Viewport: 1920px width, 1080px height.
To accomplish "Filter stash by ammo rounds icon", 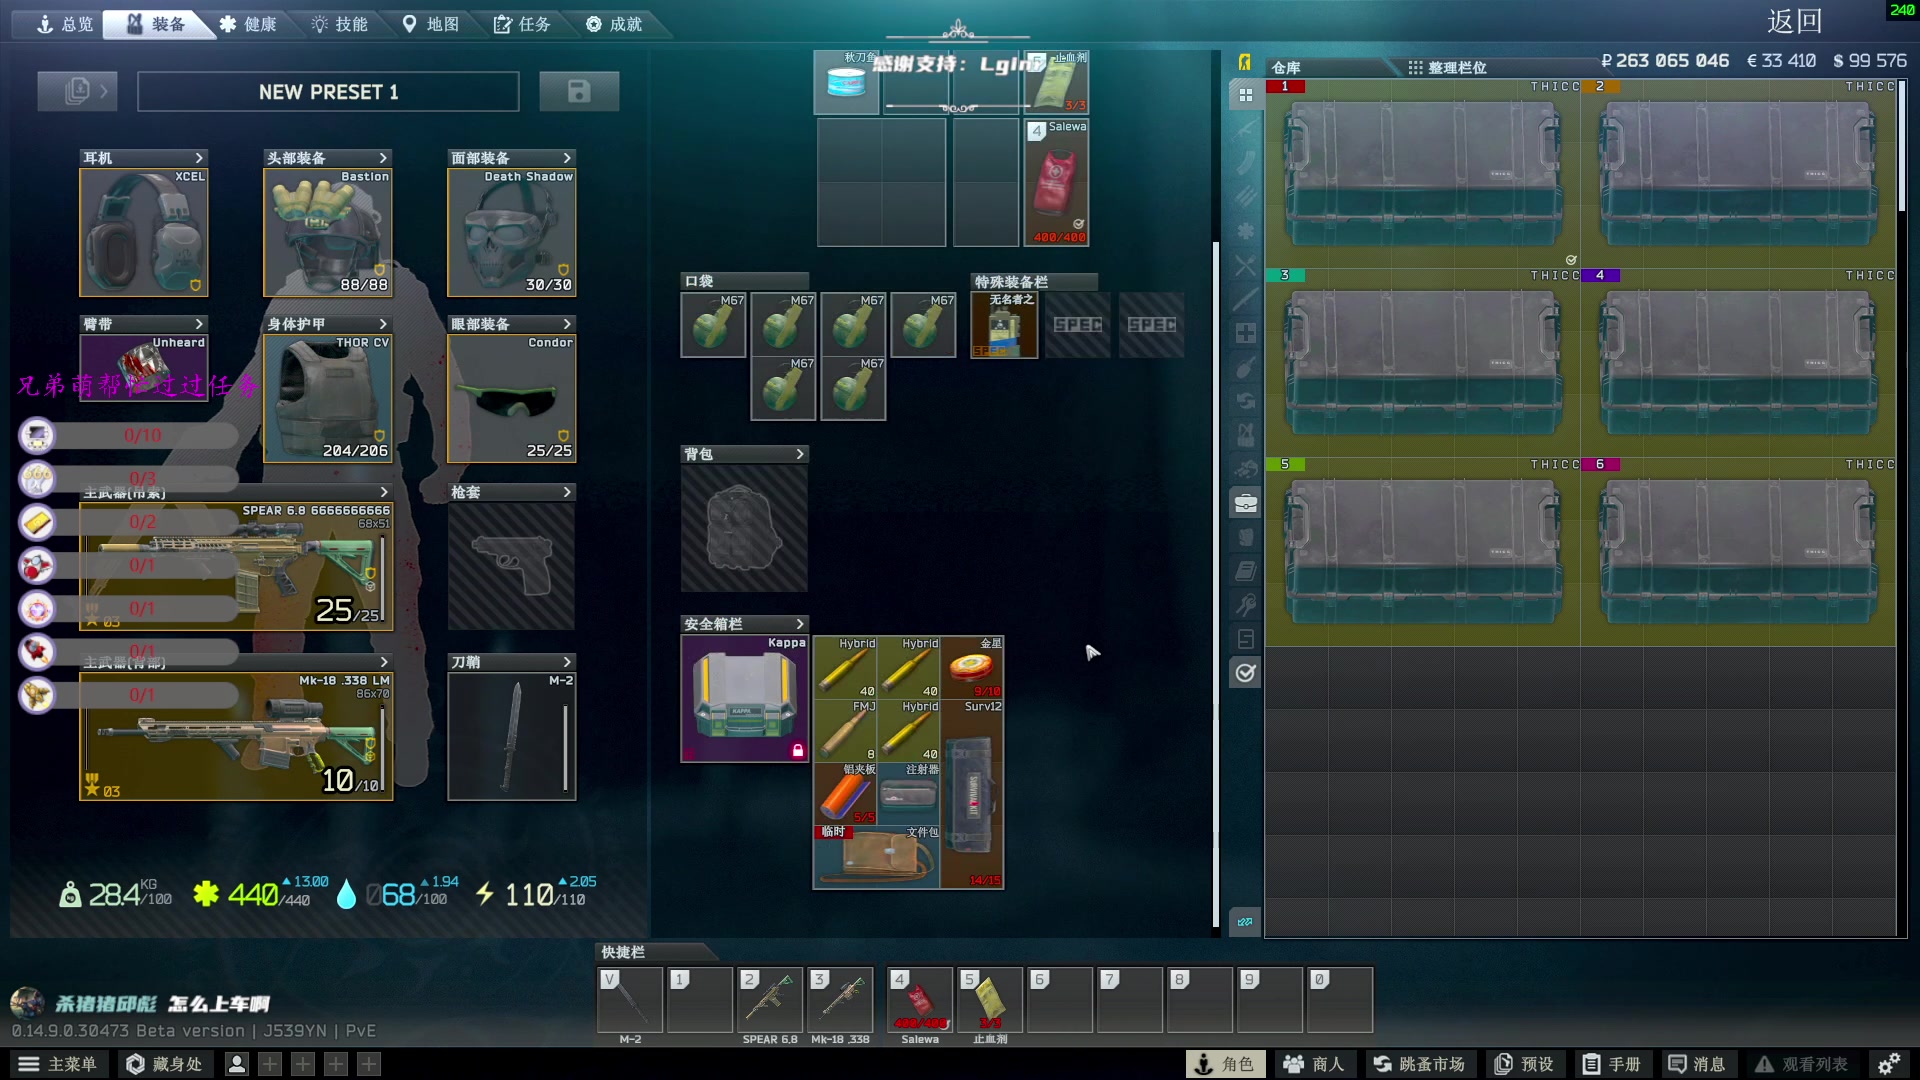I will pos(1245,197).
